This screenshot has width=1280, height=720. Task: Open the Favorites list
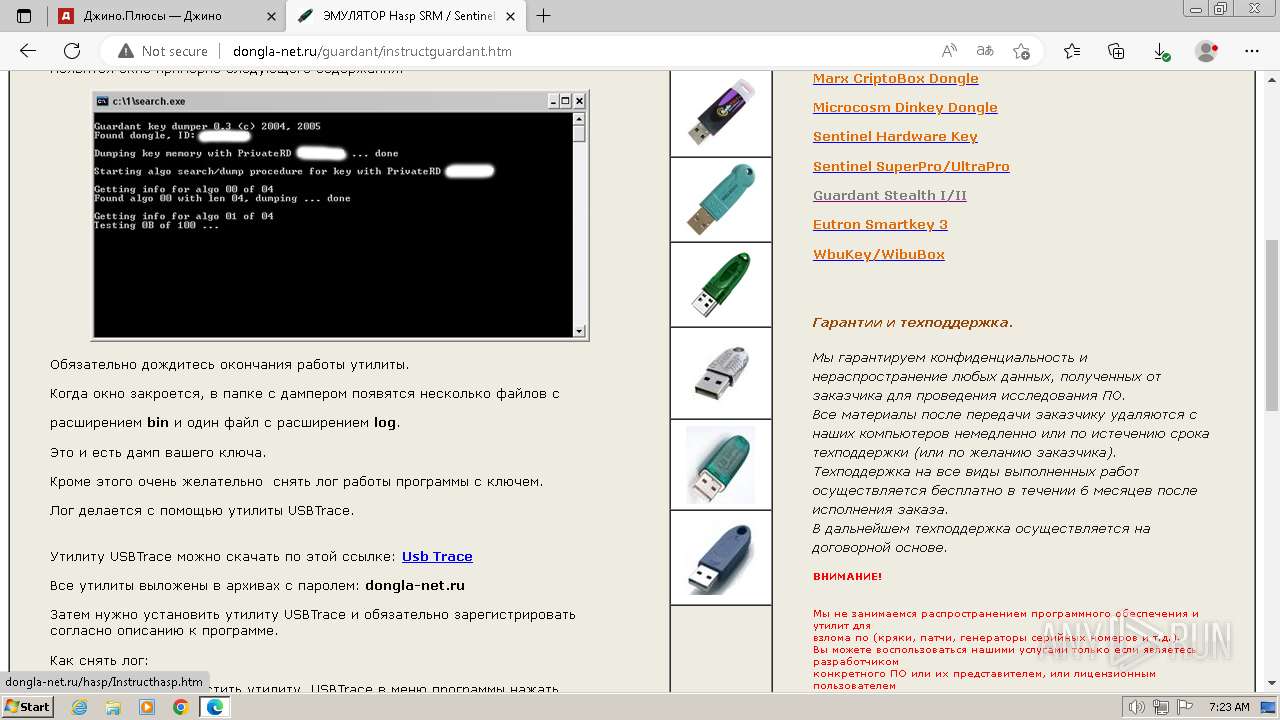coord(1072,51)
